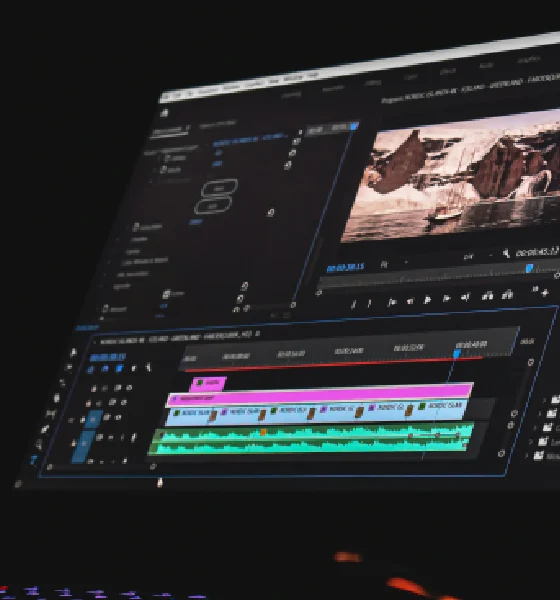Click the Lift button in Program Monitor
Viewport: 560px width, 600px height.
coord(487,295)
